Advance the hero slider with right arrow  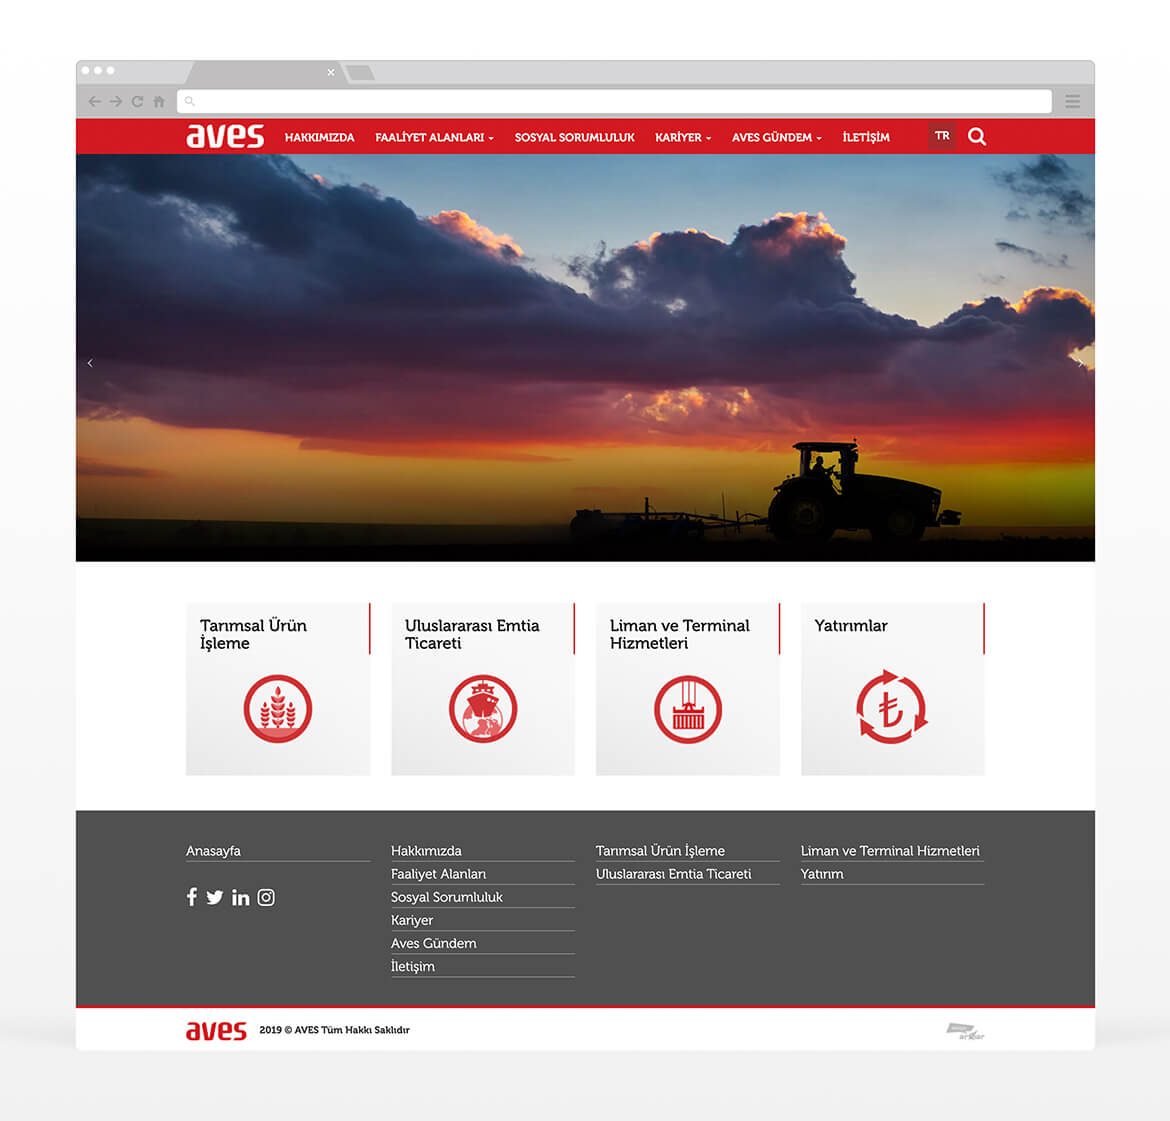[x=1080, y=363]
